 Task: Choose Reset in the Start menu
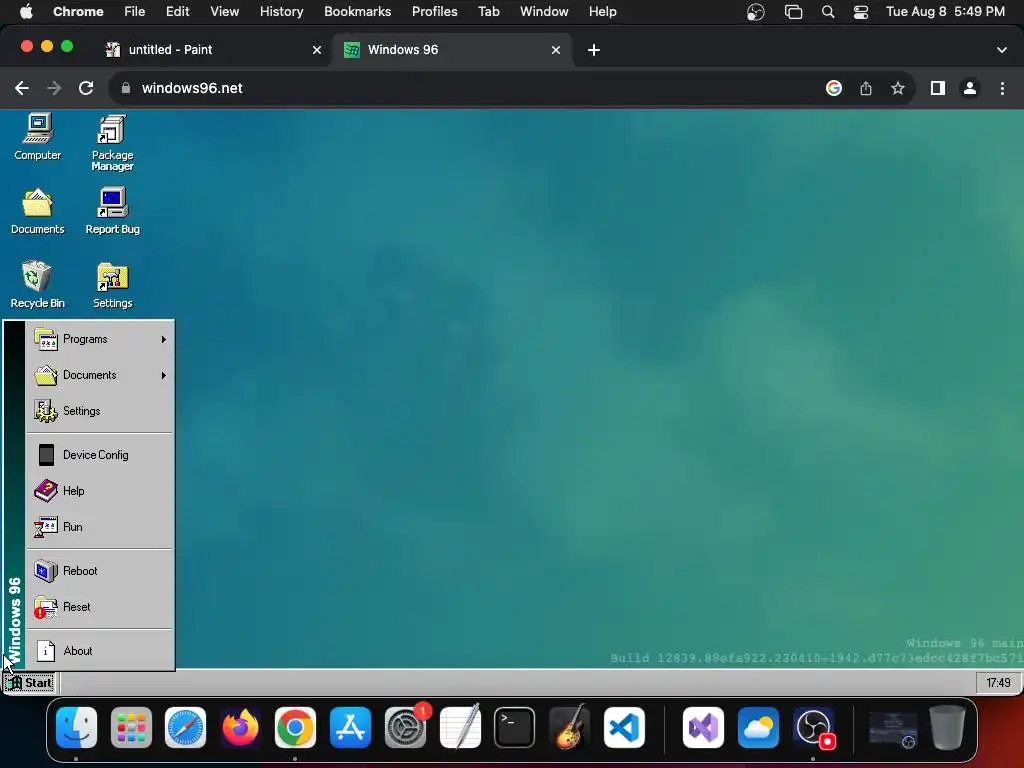pyautogui.click(x=100, y=607)
